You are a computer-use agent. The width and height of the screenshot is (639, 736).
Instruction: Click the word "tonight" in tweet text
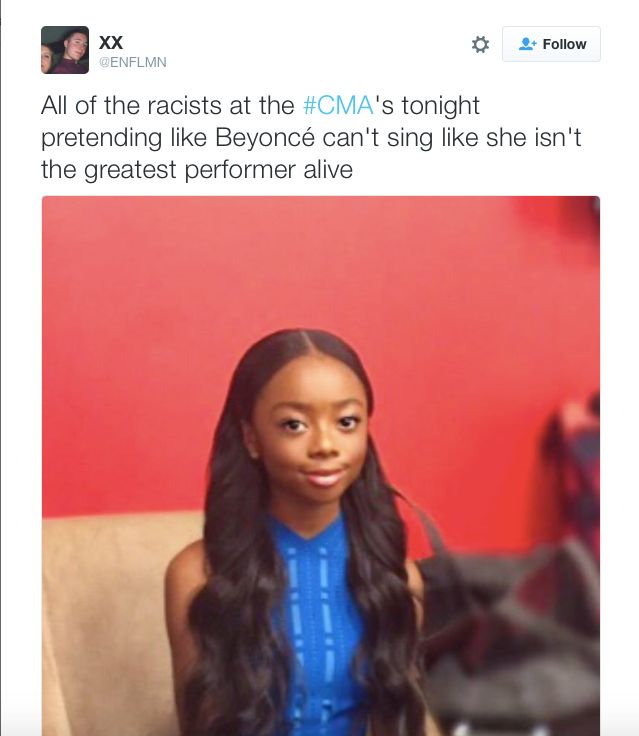pyautogui.click(x=440, y=106)
